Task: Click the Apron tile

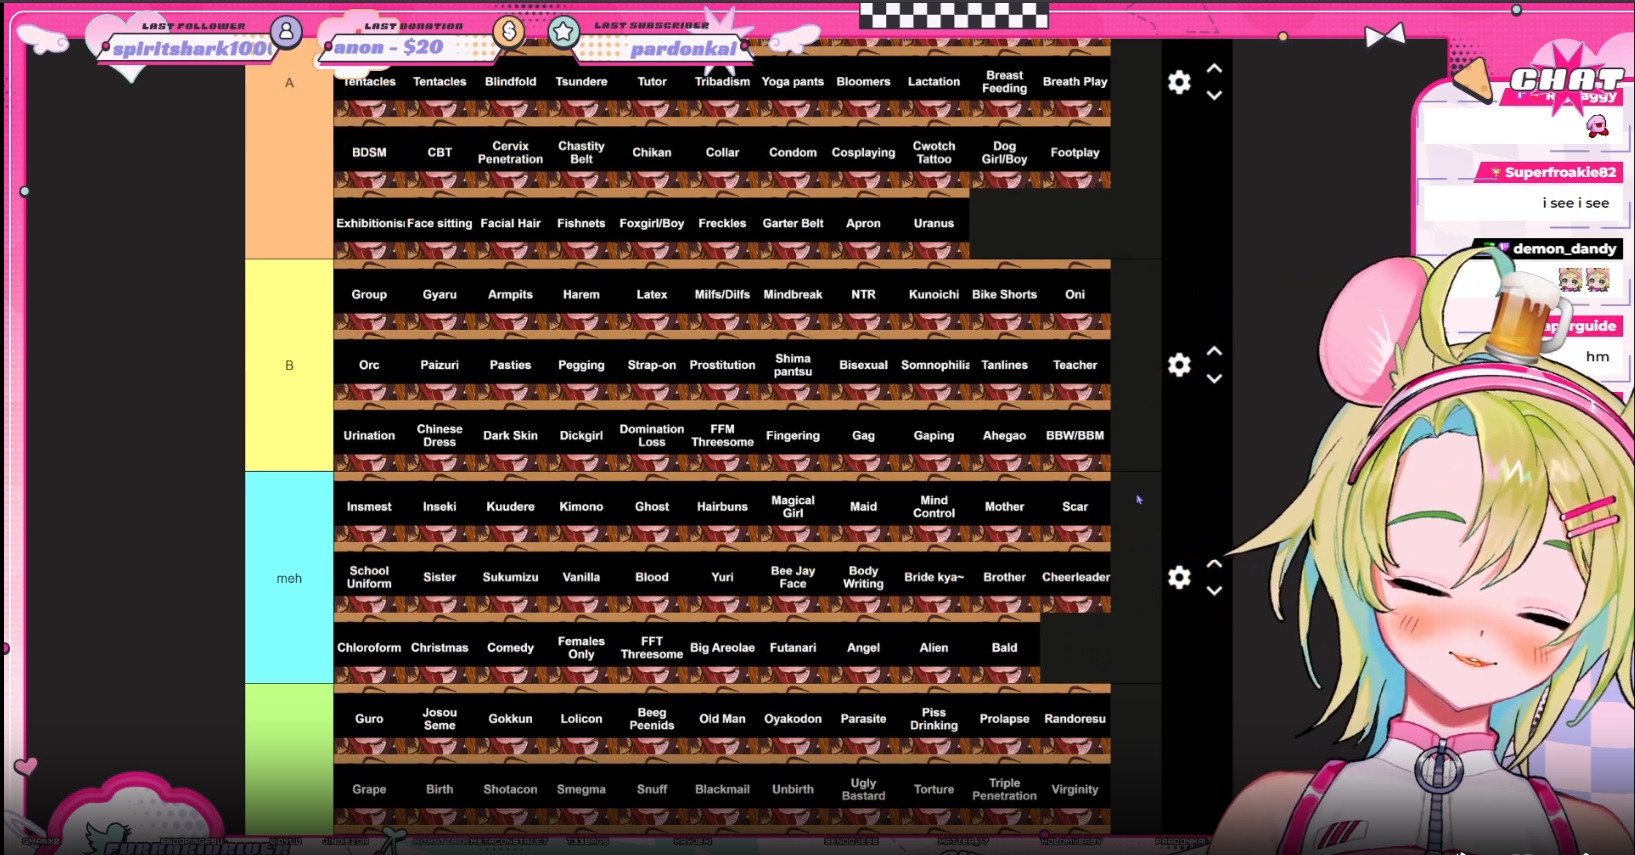Action: click(863, 224)
